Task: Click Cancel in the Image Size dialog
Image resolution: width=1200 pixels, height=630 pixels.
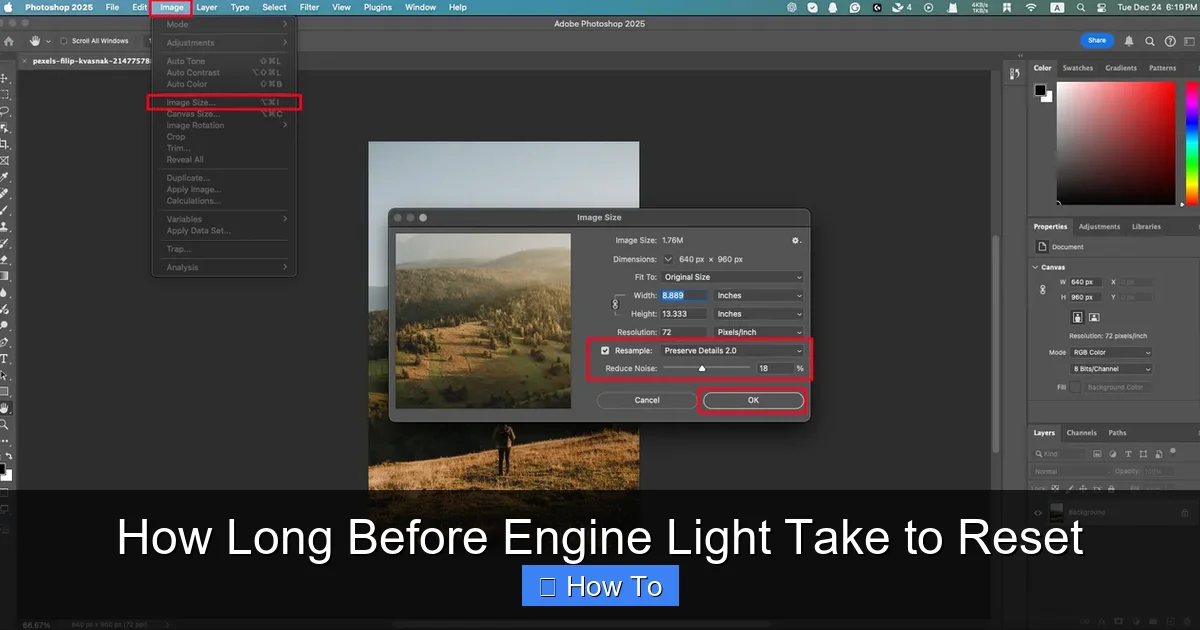Action: (647, 400)
